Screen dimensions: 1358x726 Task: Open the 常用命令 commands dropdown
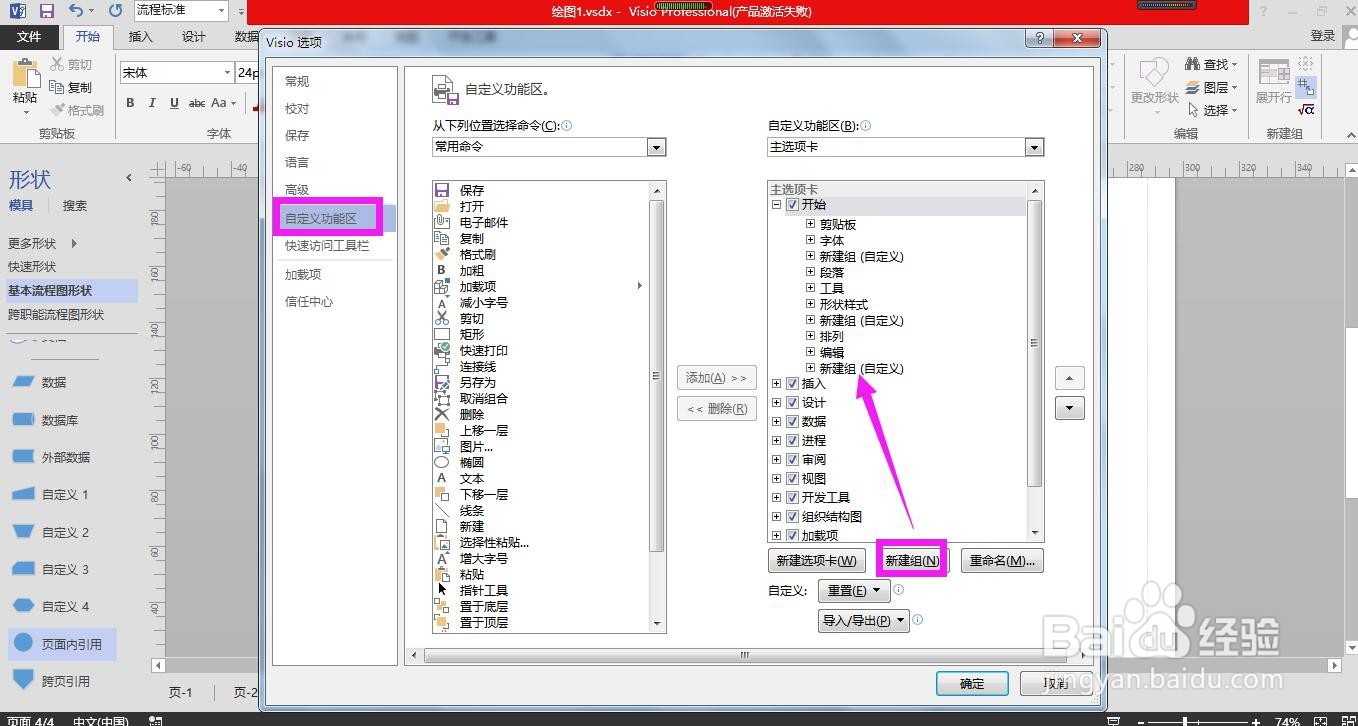[656, 147]
